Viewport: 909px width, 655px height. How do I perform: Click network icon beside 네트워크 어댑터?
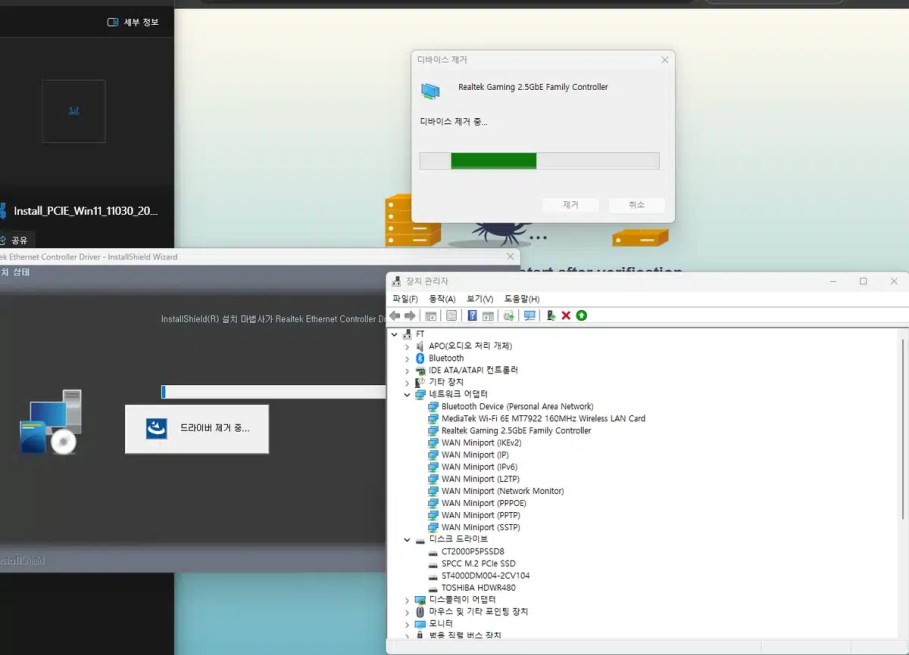tap(420, 394)
